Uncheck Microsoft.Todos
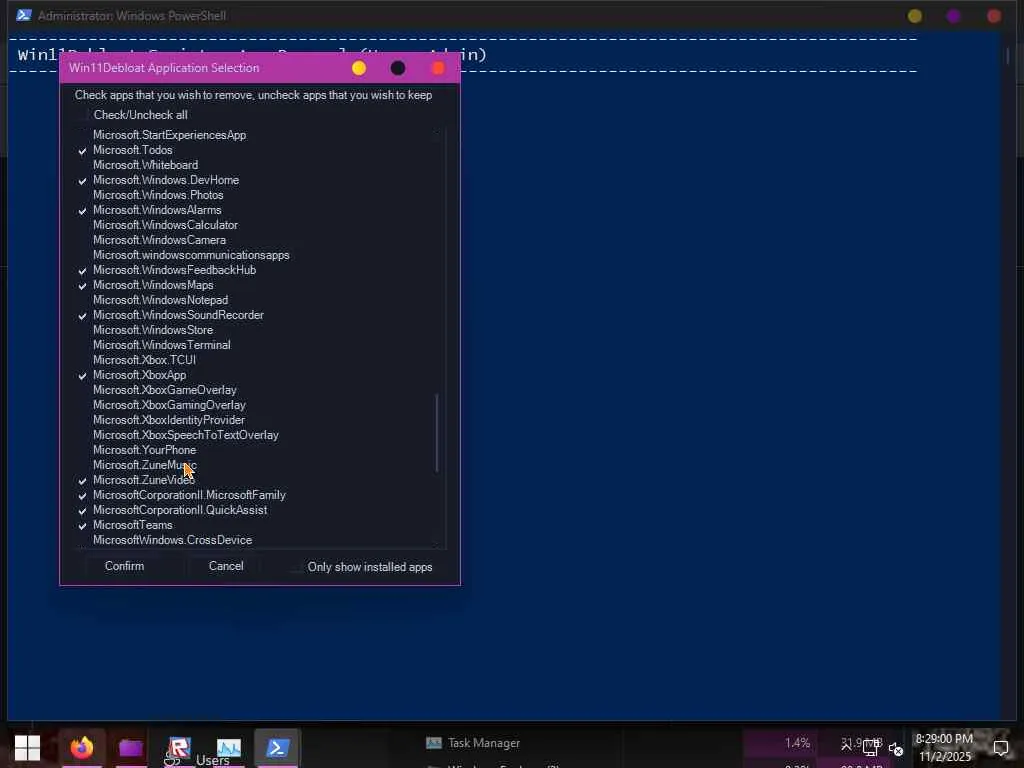 click(82, 151)
